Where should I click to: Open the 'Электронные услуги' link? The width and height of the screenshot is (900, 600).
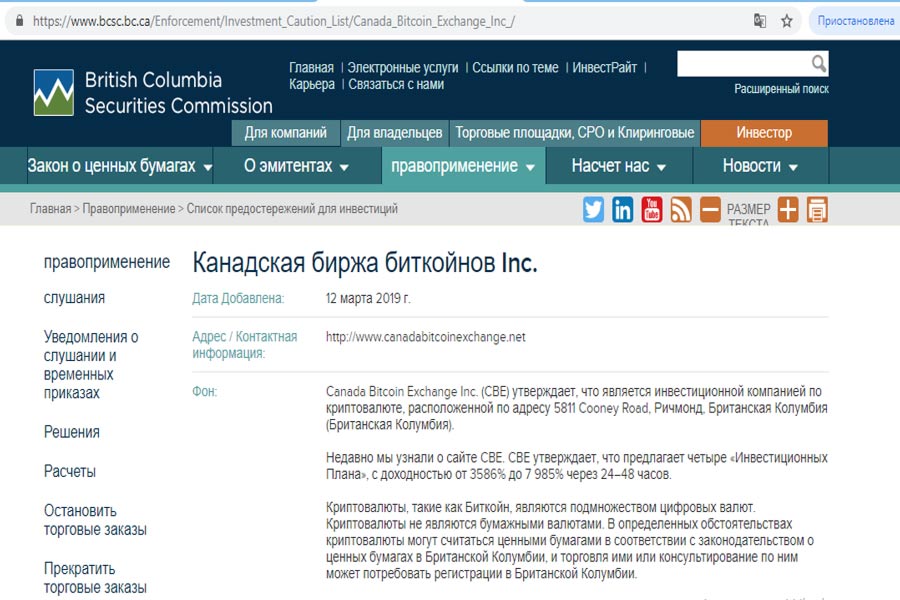[403, 68]
